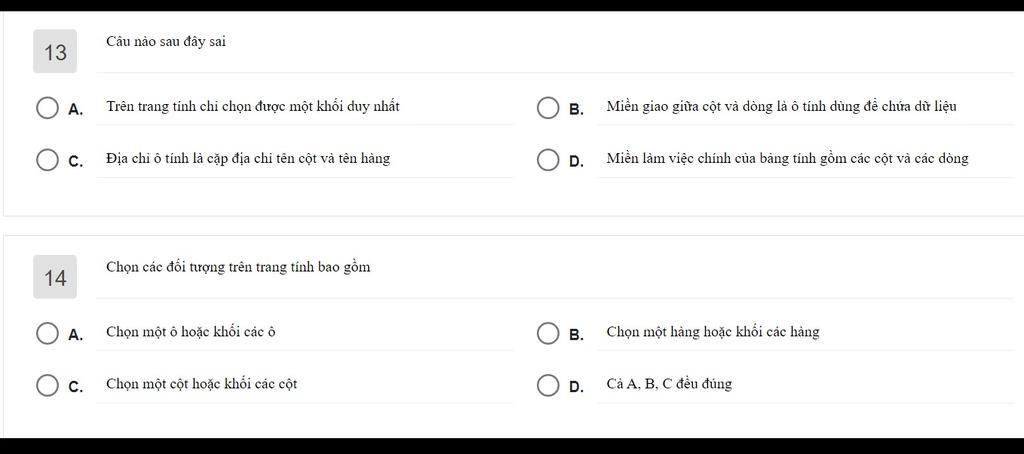
Task: Click question text "Câu nào sau đây sai"
Action: pos(166,41)
